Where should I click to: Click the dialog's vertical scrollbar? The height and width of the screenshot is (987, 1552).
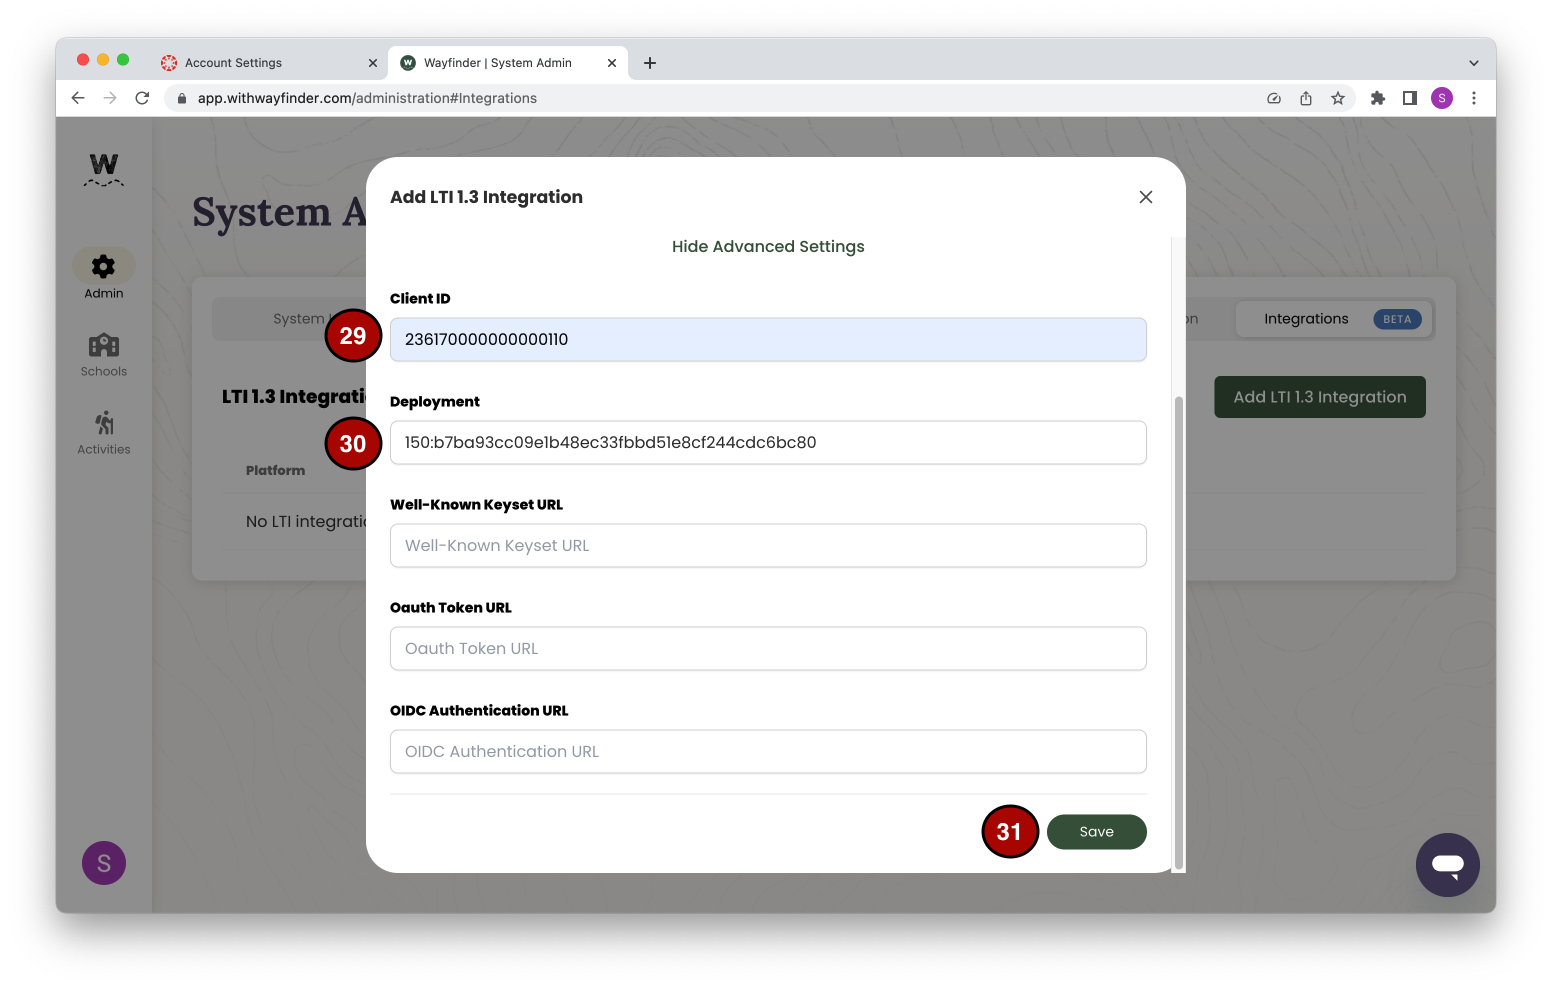pos(1178,632)
